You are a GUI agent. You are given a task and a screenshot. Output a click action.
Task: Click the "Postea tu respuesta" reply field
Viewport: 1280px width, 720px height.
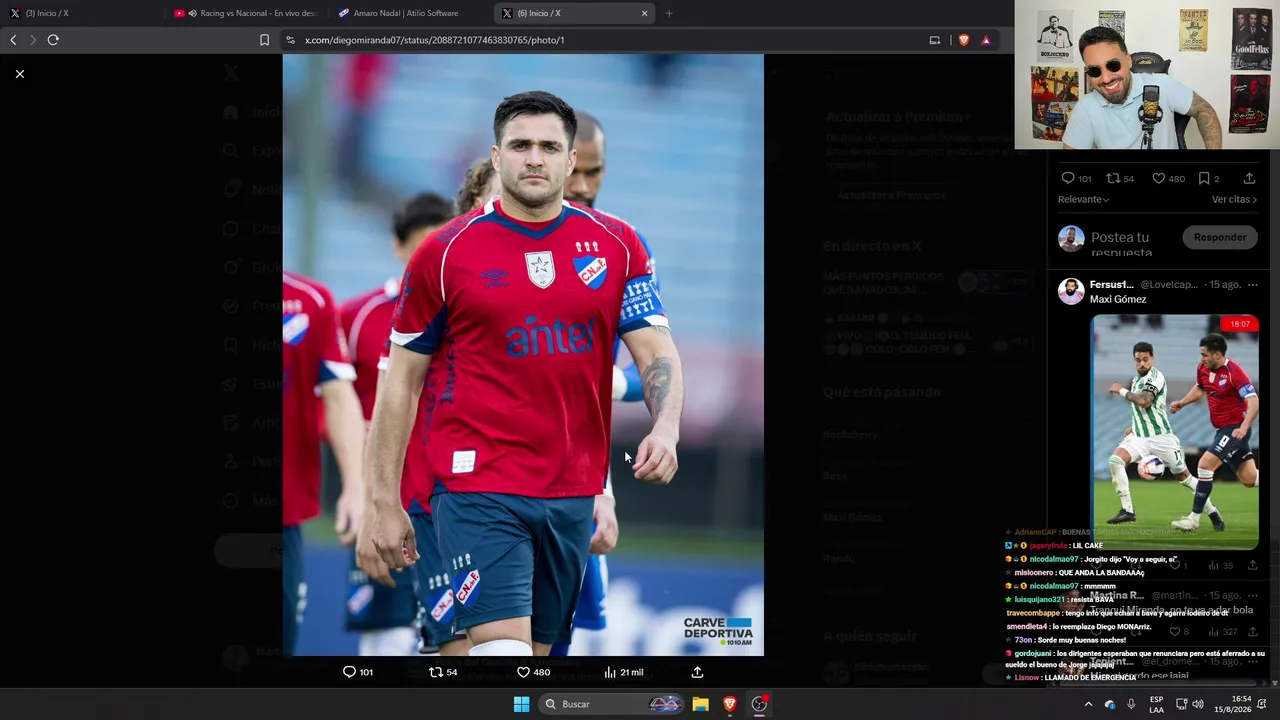click(x=1122, y=244)
